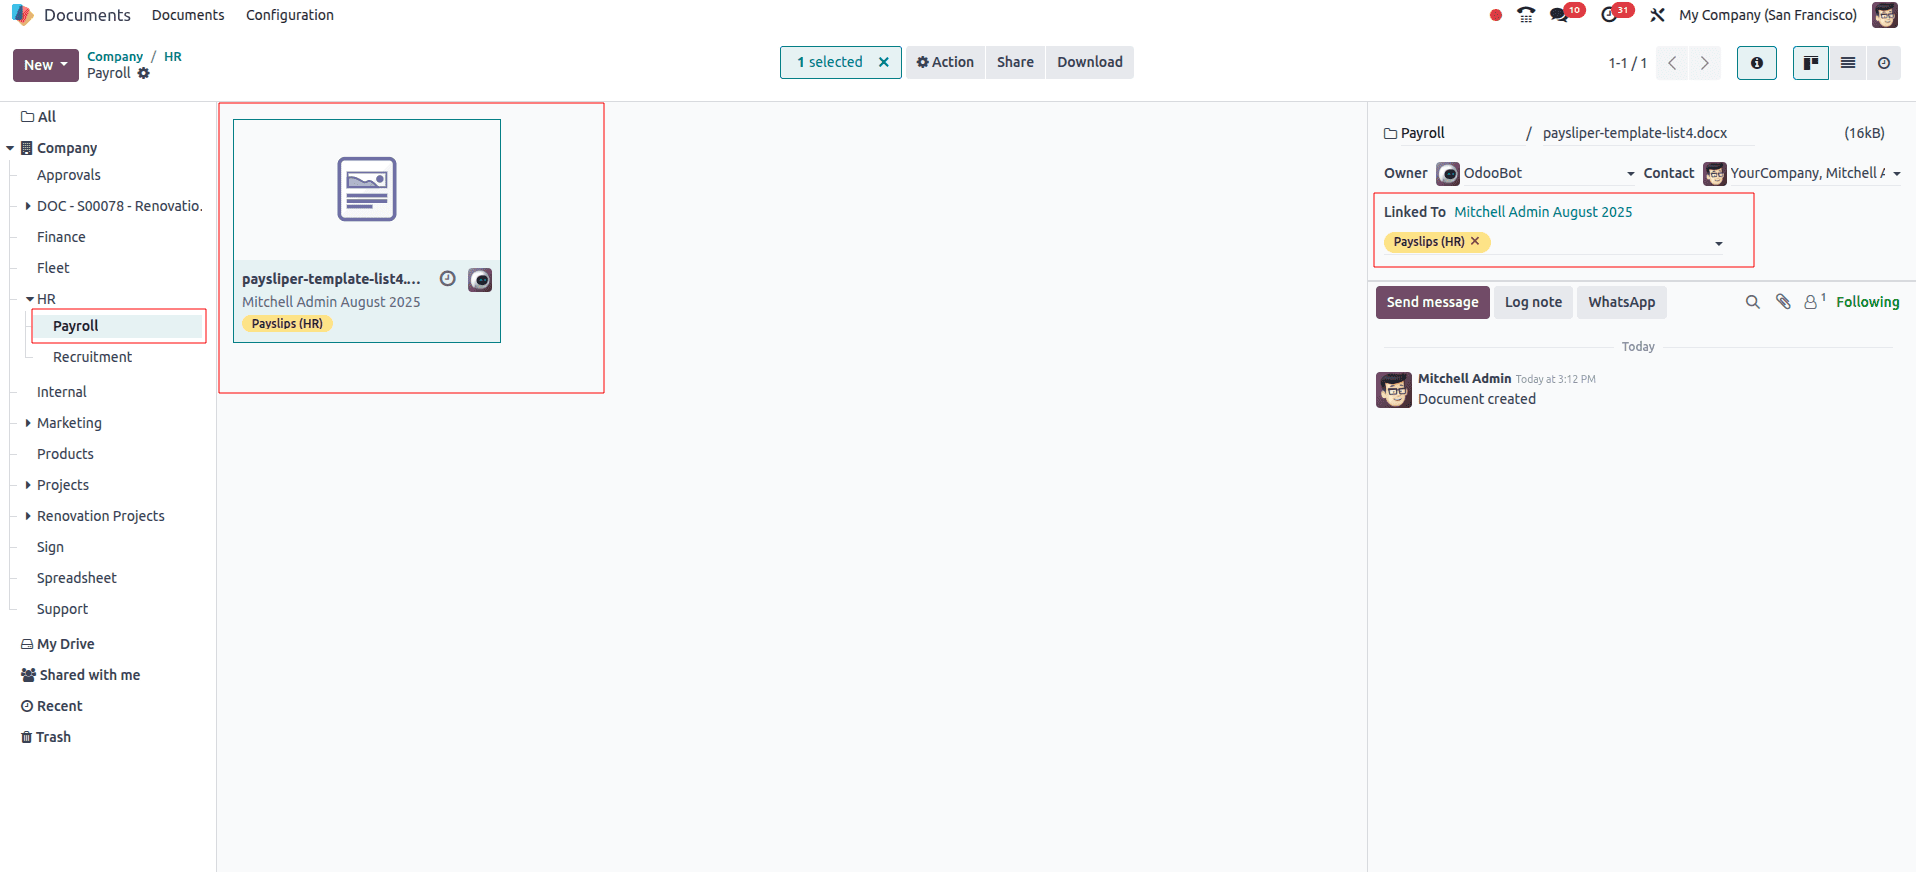Image resolution: width=1916 pixels, height=872 pixels.
Task: Go to HR breadcrumb
Action: [173, 57]
